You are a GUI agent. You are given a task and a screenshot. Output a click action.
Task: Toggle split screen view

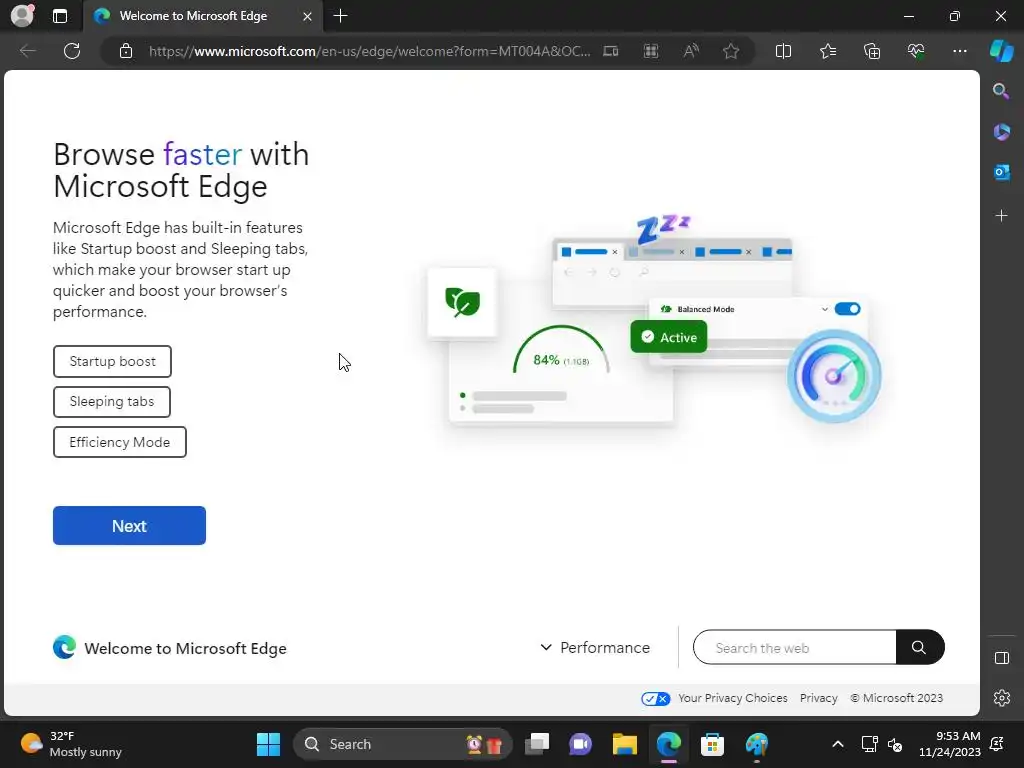[783, 51]
